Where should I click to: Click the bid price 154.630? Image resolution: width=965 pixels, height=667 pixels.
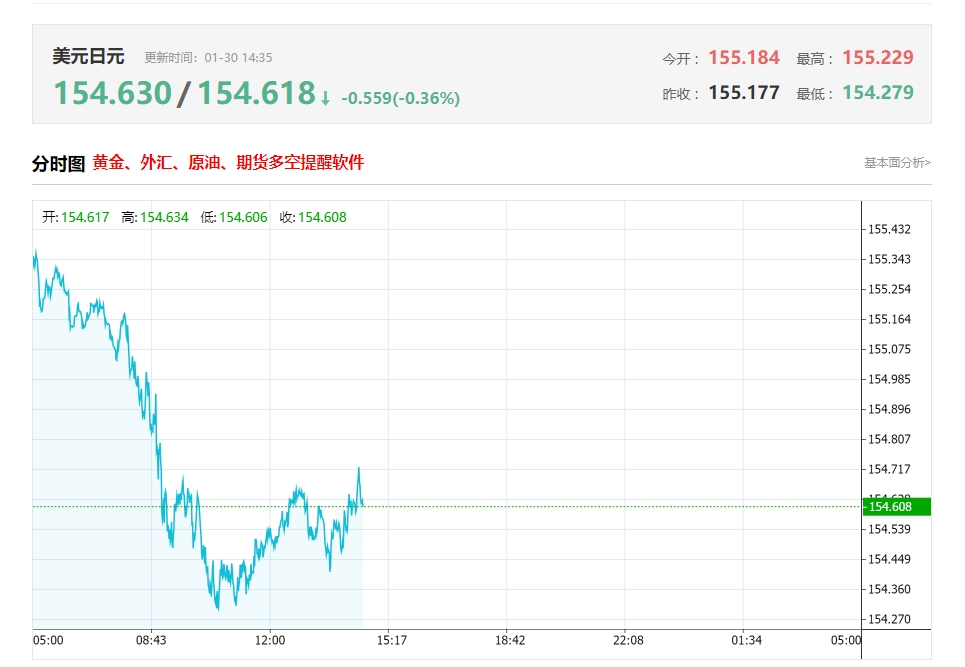pyautogui.click(x=113, y=94)
